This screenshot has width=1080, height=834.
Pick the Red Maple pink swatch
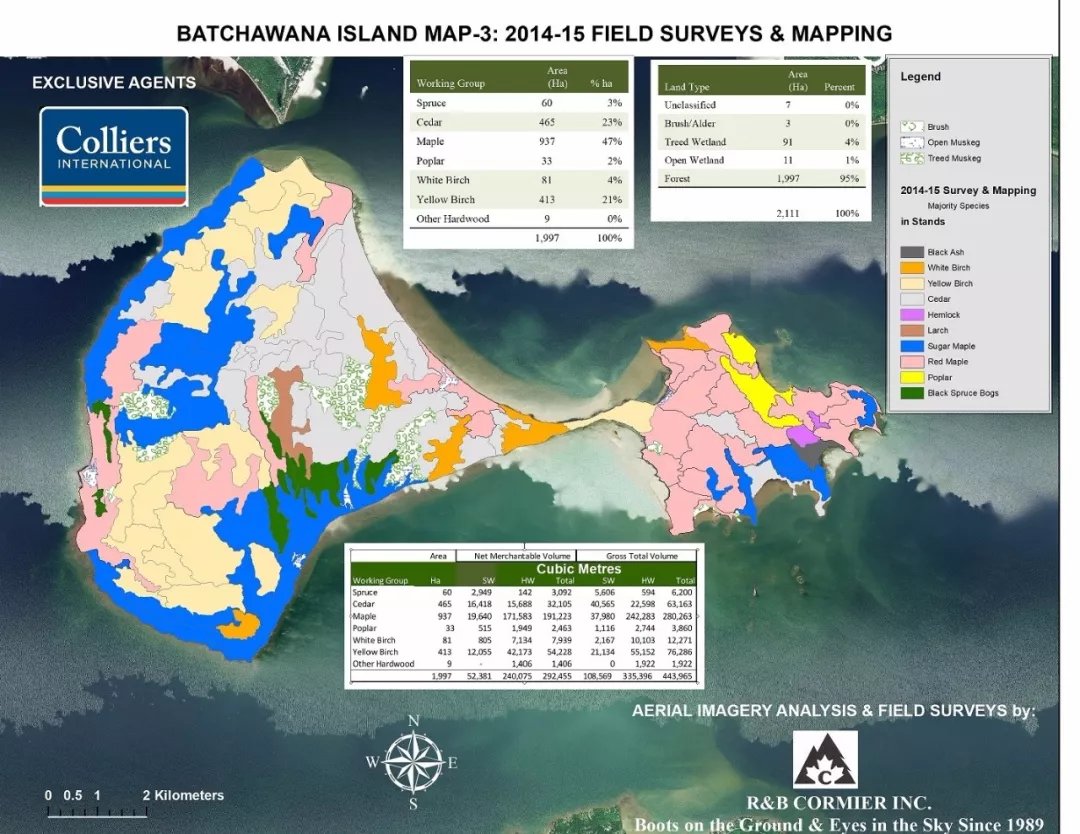[912, 362]
